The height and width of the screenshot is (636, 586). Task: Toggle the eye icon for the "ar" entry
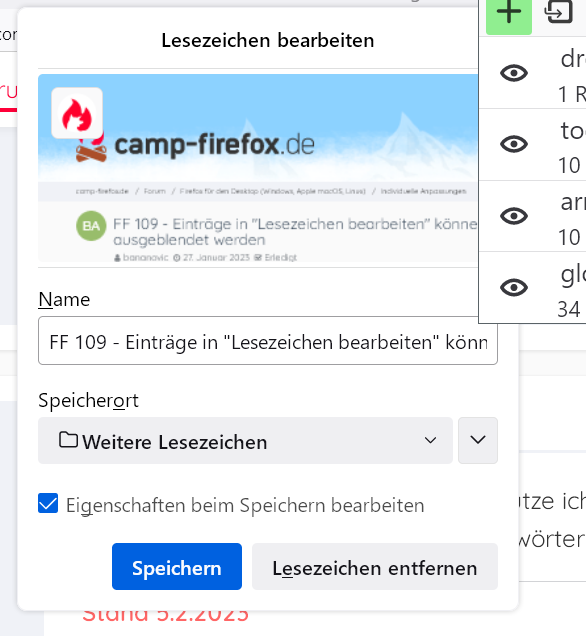pyautogui.click(x=514, y=215)
